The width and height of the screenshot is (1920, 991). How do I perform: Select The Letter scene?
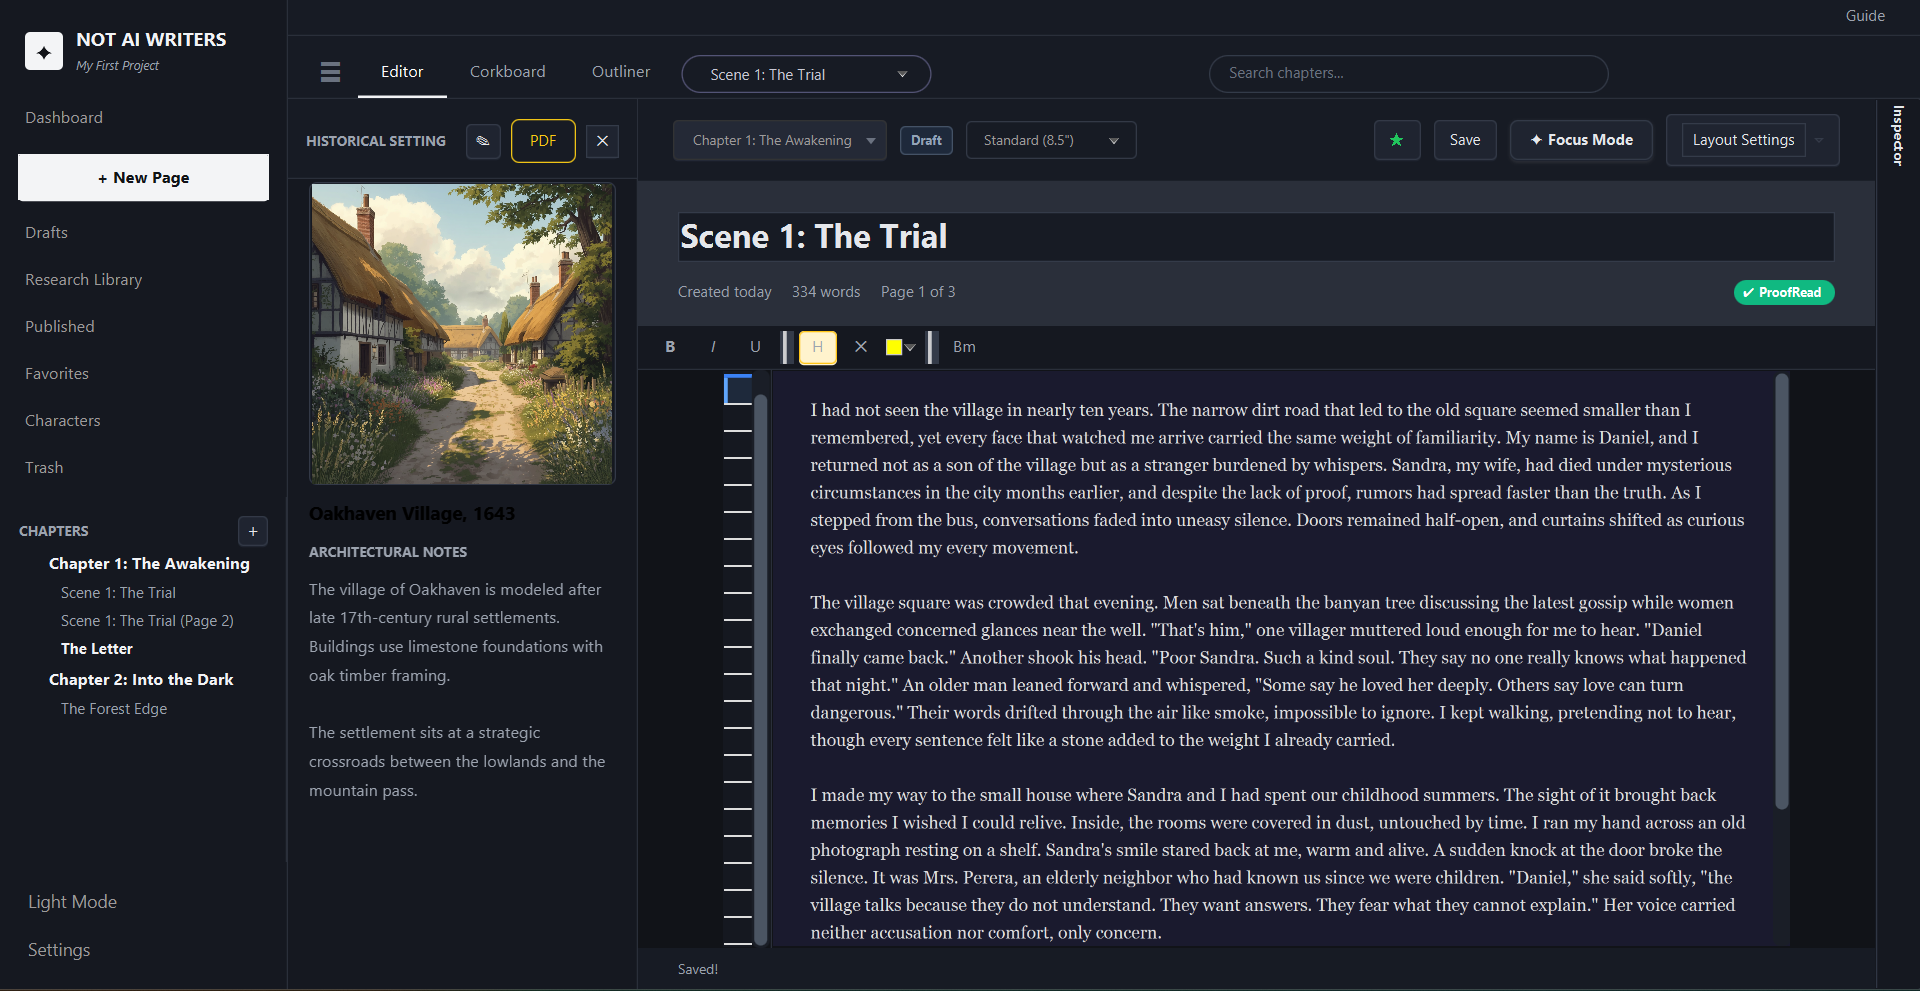97,649
